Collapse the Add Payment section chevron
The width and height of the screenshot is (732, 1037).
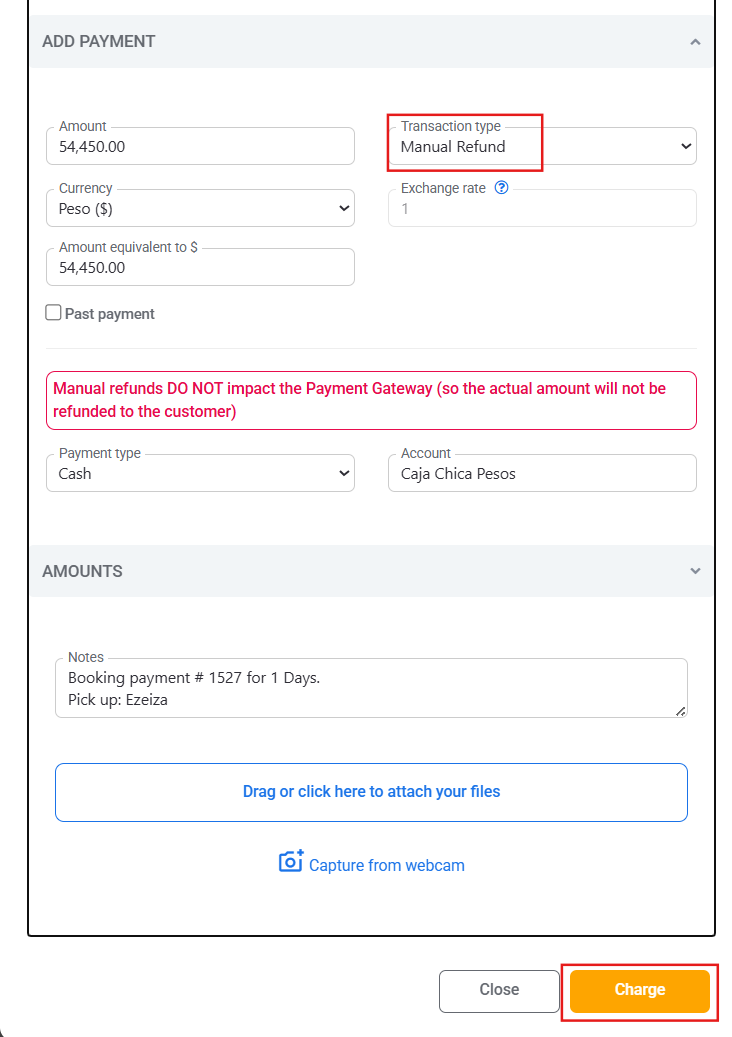(x=695, y=42)
